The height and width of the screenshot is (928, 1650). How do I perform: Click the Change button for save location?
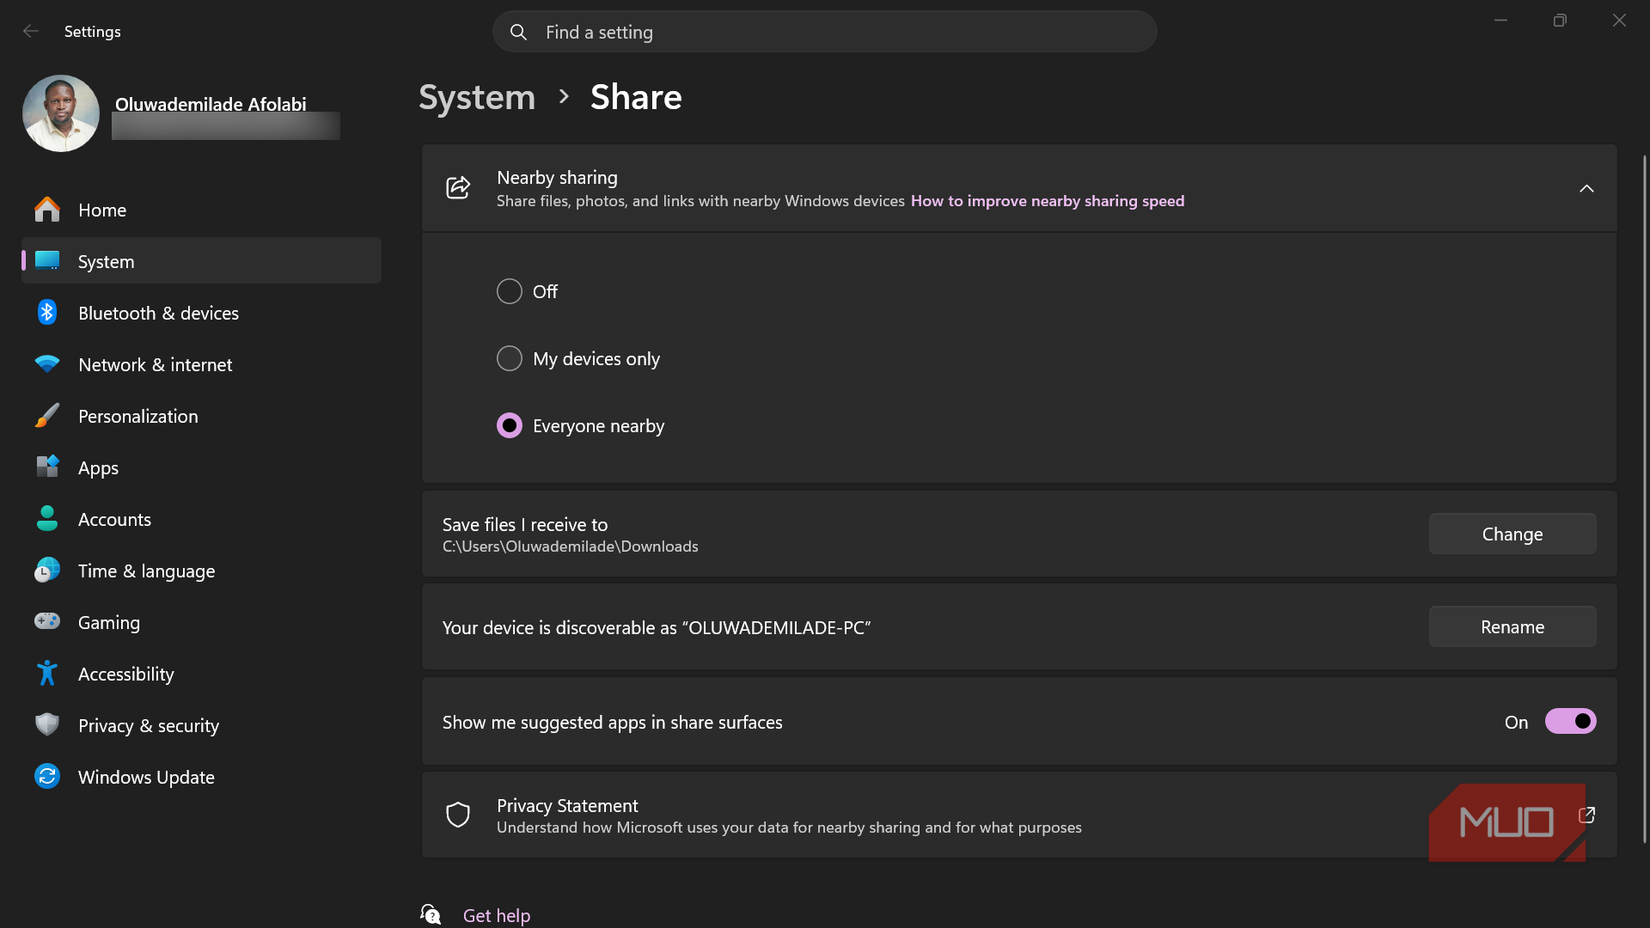tap(1512, 534)
